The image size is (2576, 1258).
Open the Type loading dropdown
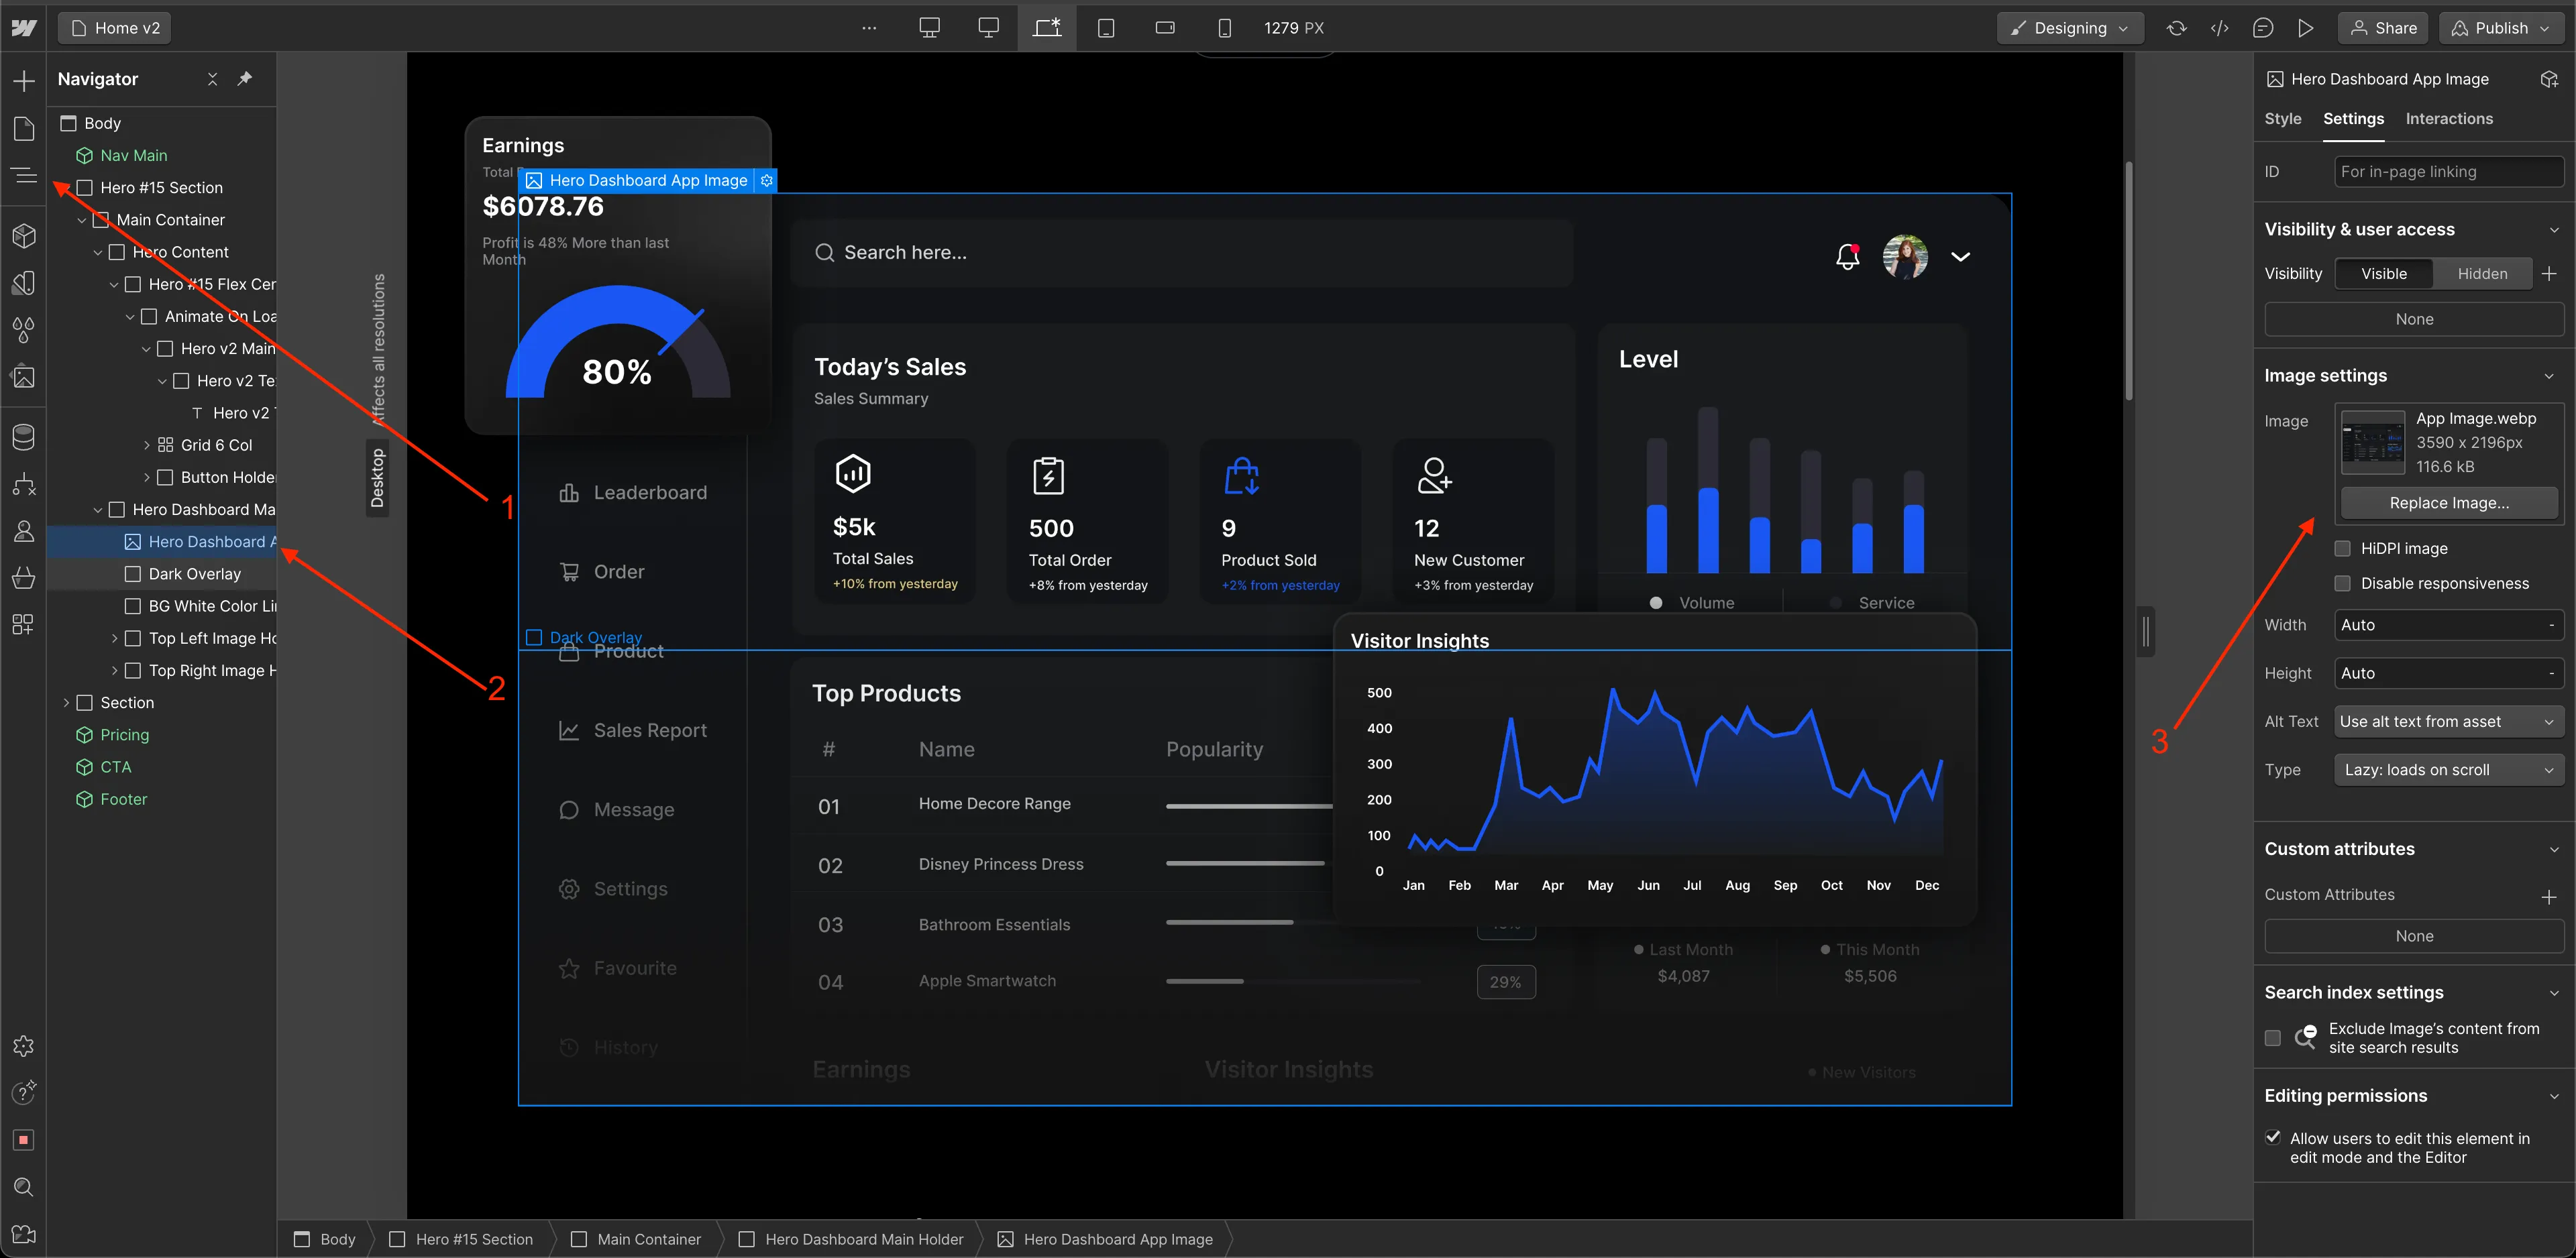tap(2448, 770)
